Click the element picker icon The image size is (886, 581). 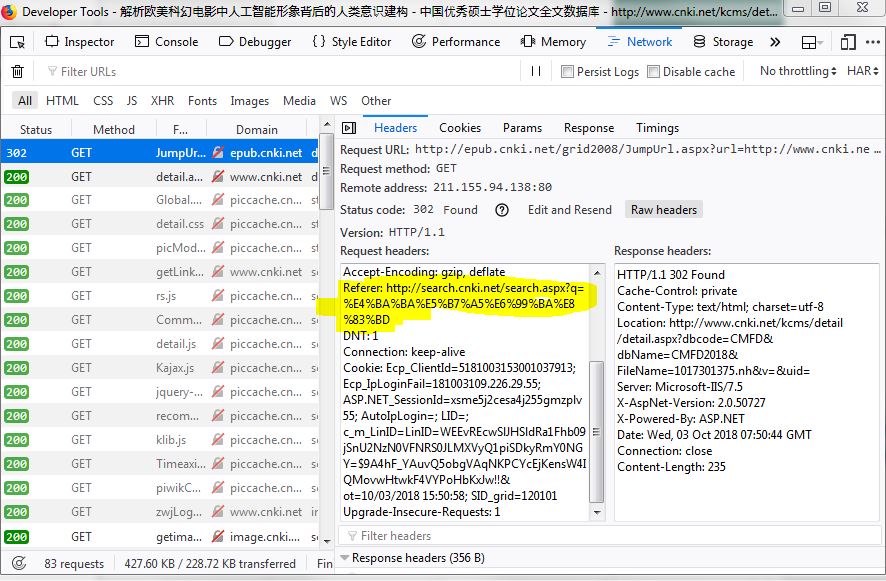click(x=18, y=42)
